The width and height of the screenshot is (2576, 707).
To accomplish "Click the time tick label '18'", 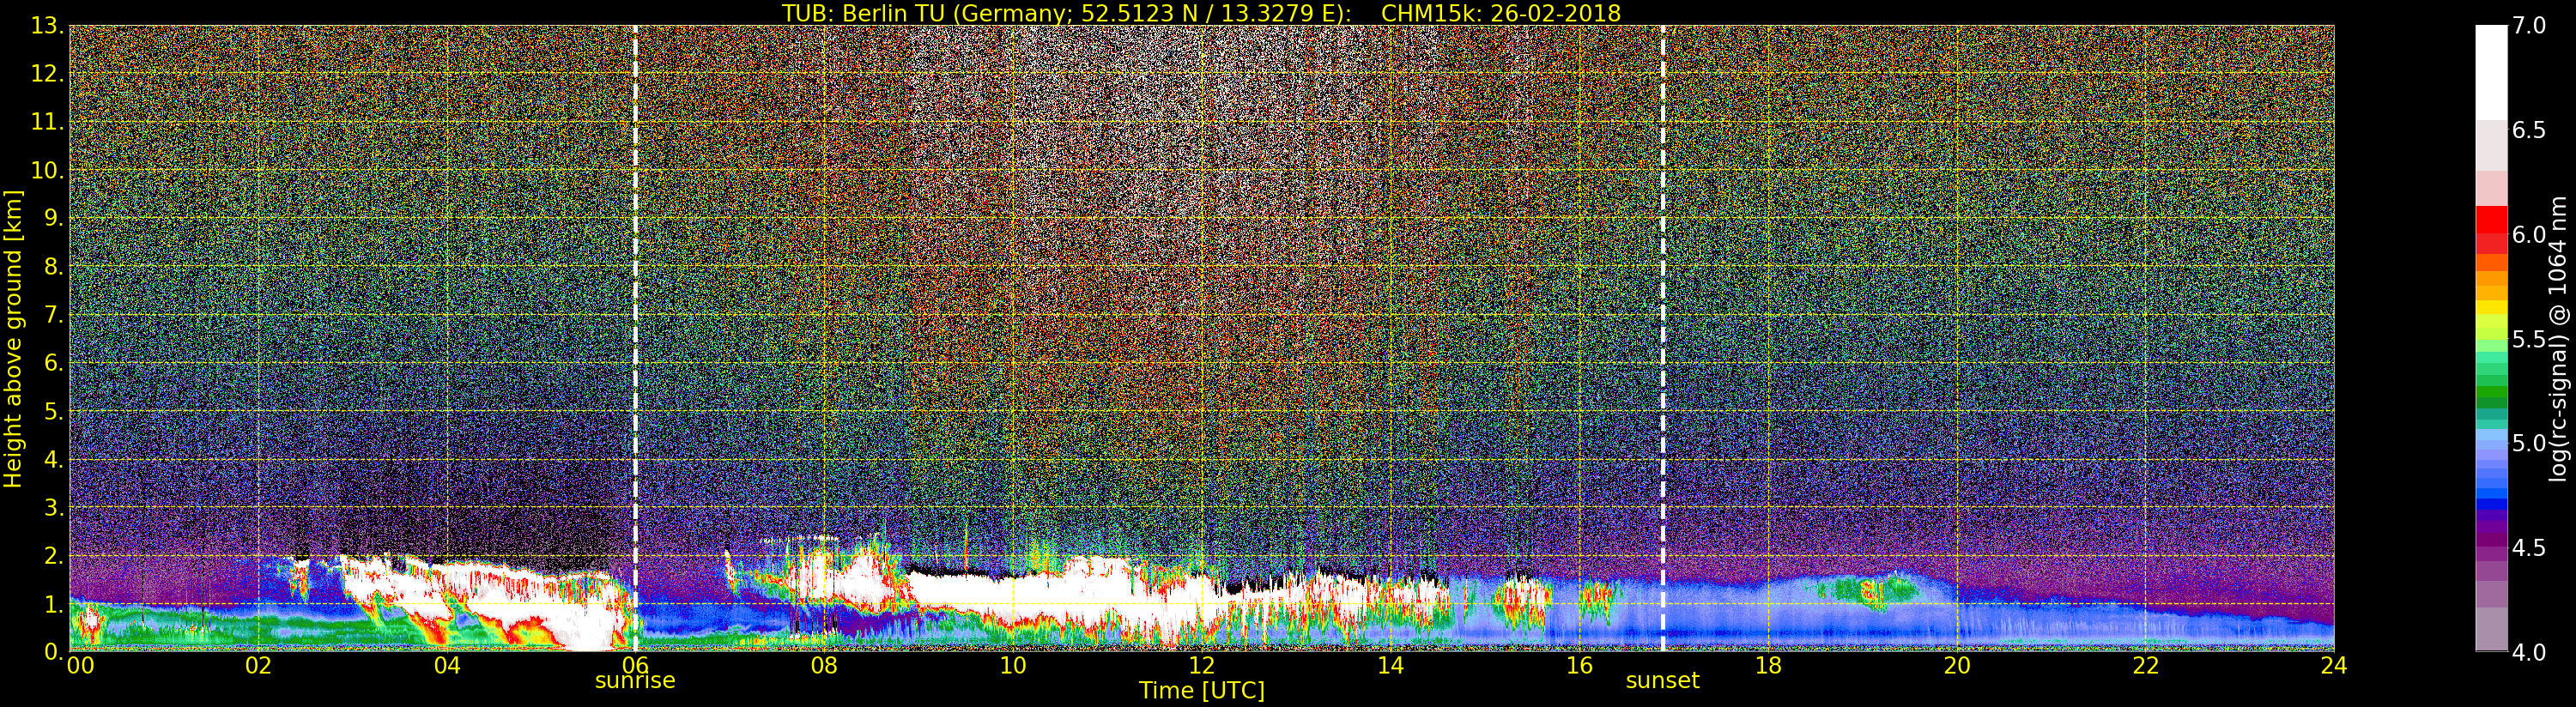I will tap(1768, 666).
